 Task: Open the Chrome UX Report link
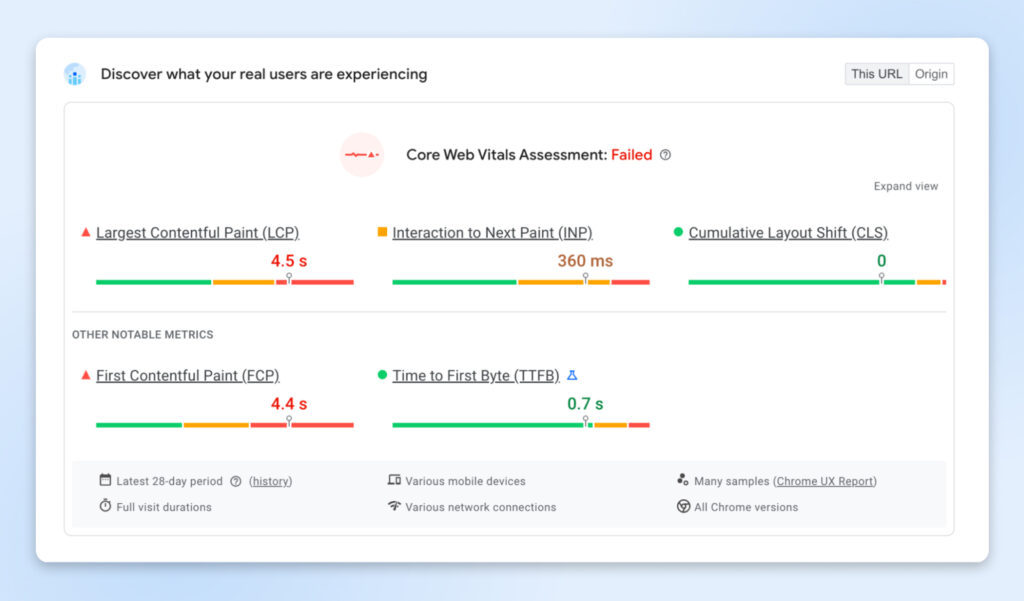824,481
